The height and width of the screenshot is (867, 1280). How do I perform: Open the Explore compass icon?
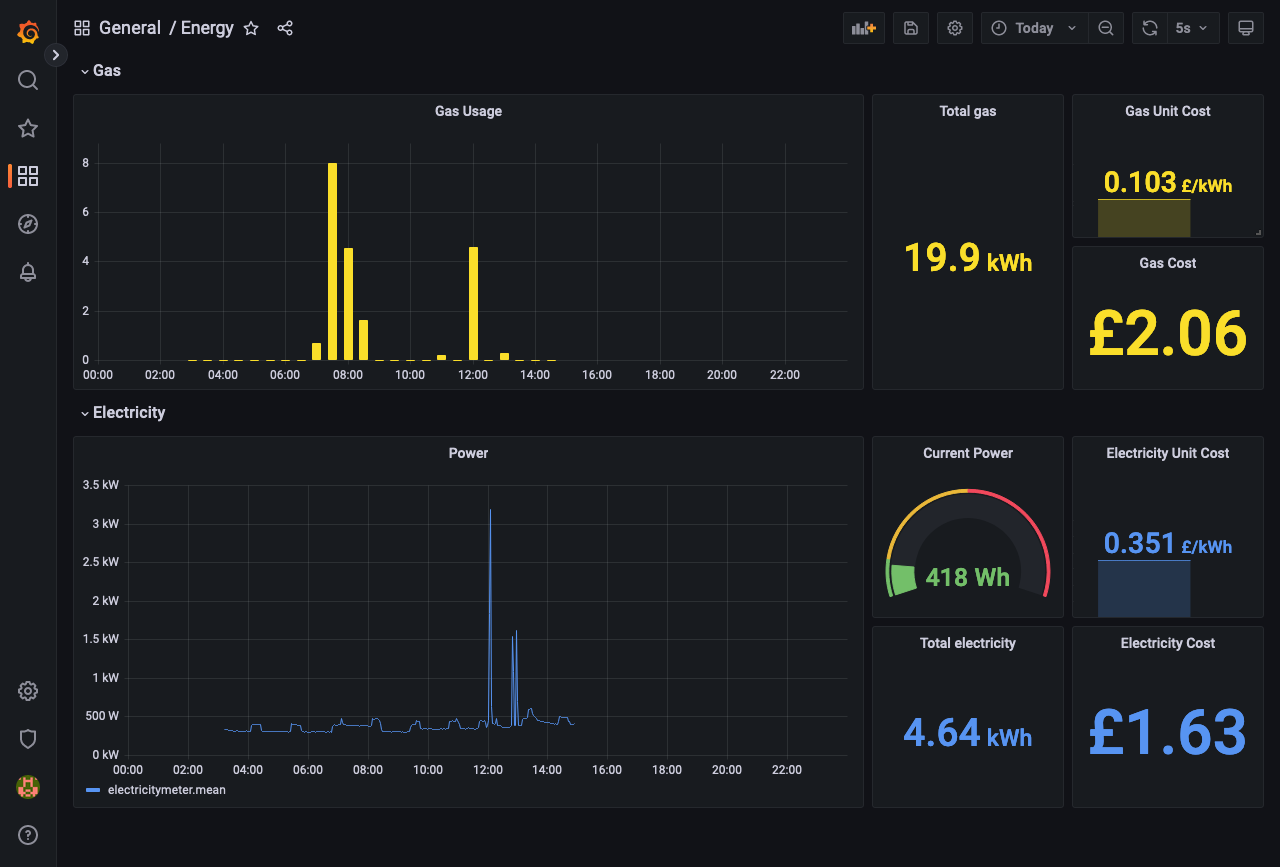28,224
